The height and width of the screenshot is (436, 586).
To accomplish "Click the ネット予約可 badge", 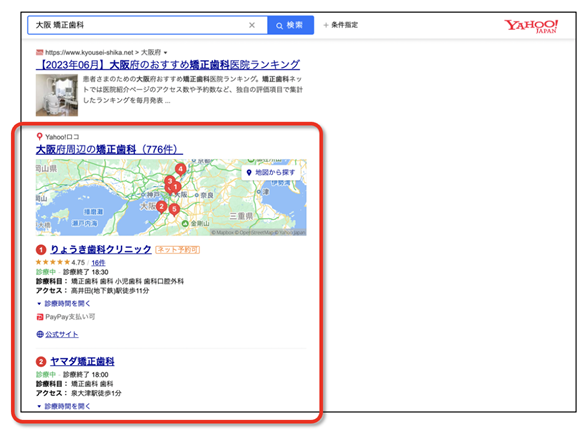I will point(178,250).
